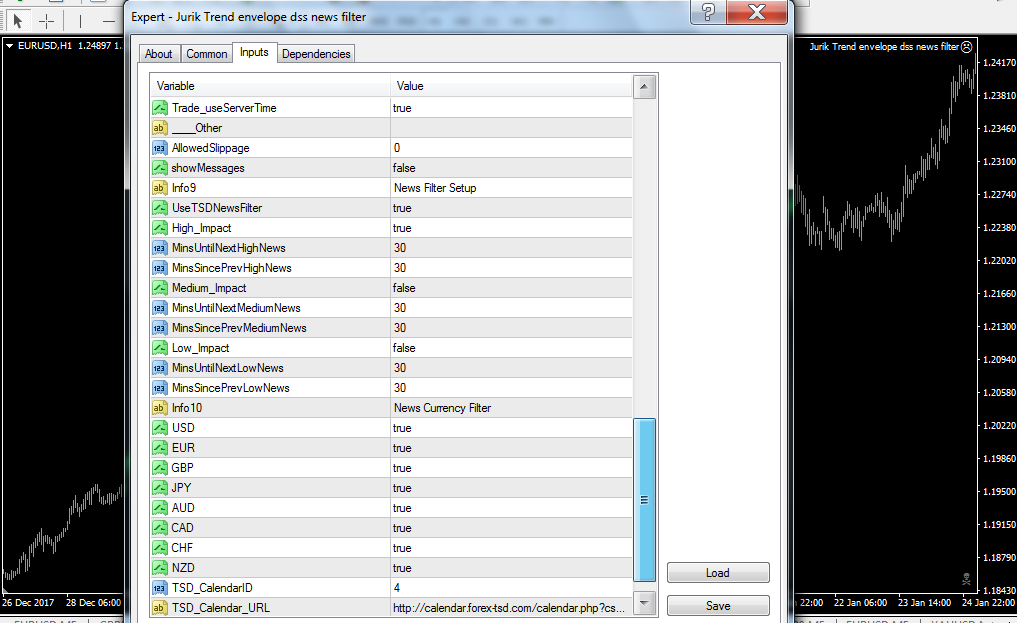This screenshot has width=1017, height=623.
Task: Click the scrollbar up arrow
Action: pos(644,87)
